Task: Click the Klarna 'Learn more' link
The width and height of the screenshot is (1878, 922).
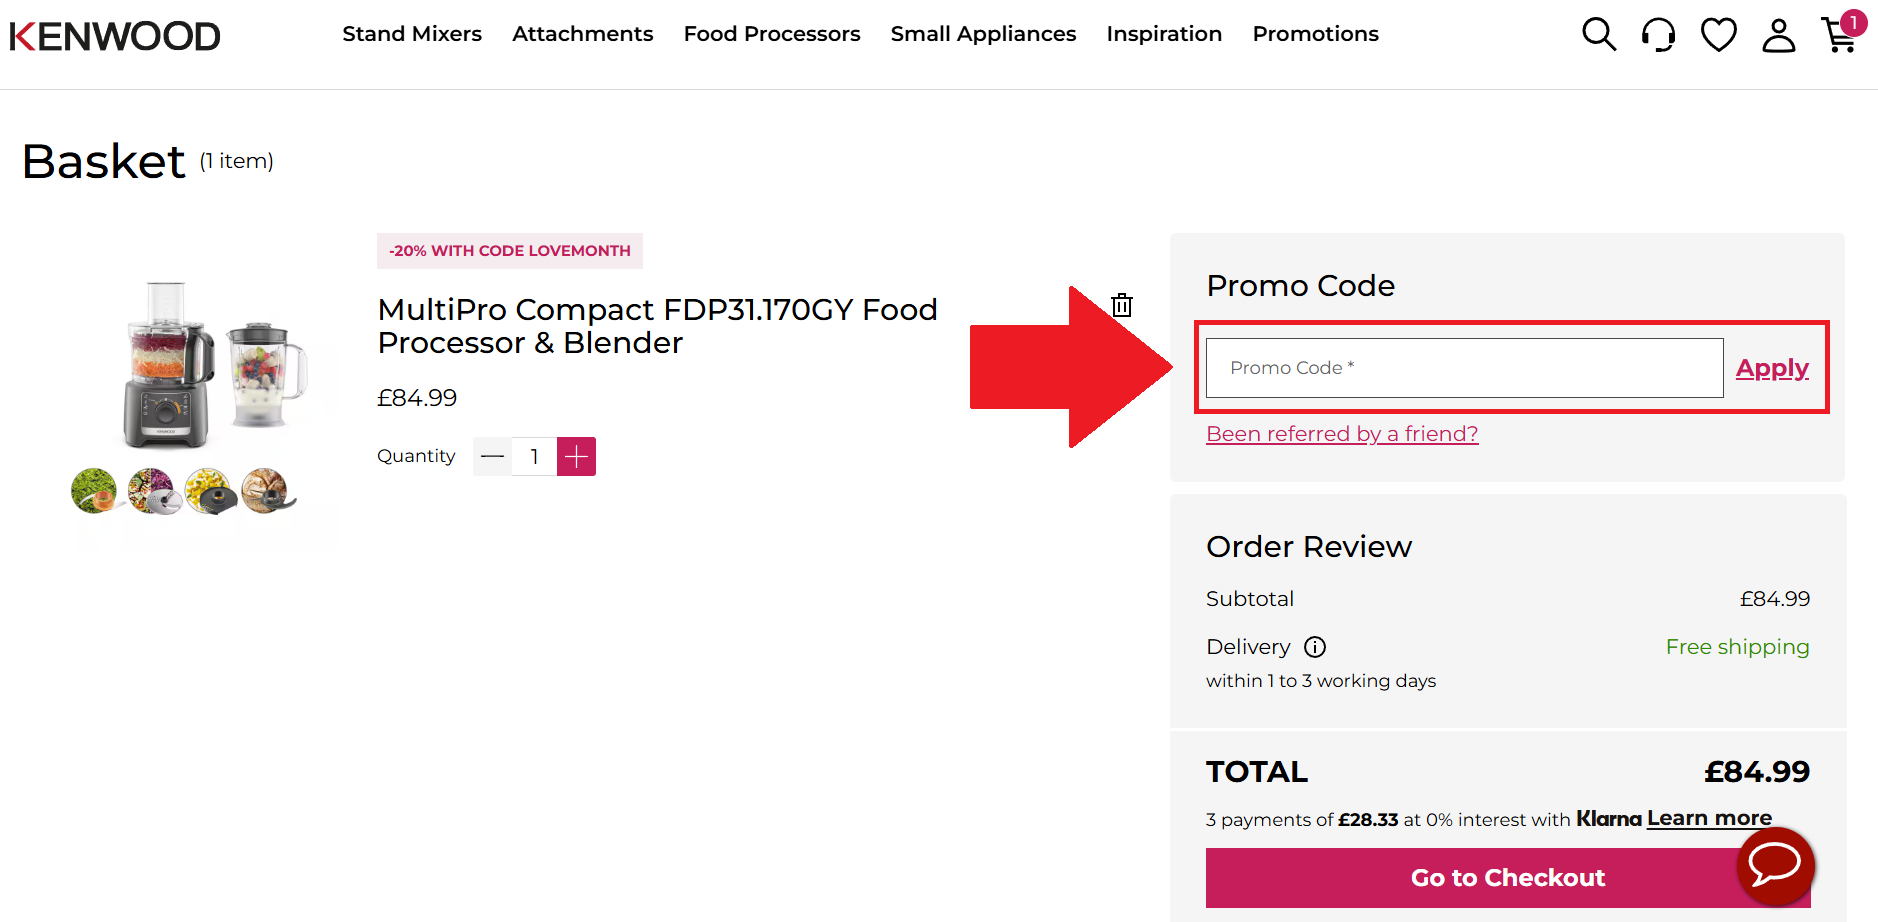Action: coord(1708,817)
